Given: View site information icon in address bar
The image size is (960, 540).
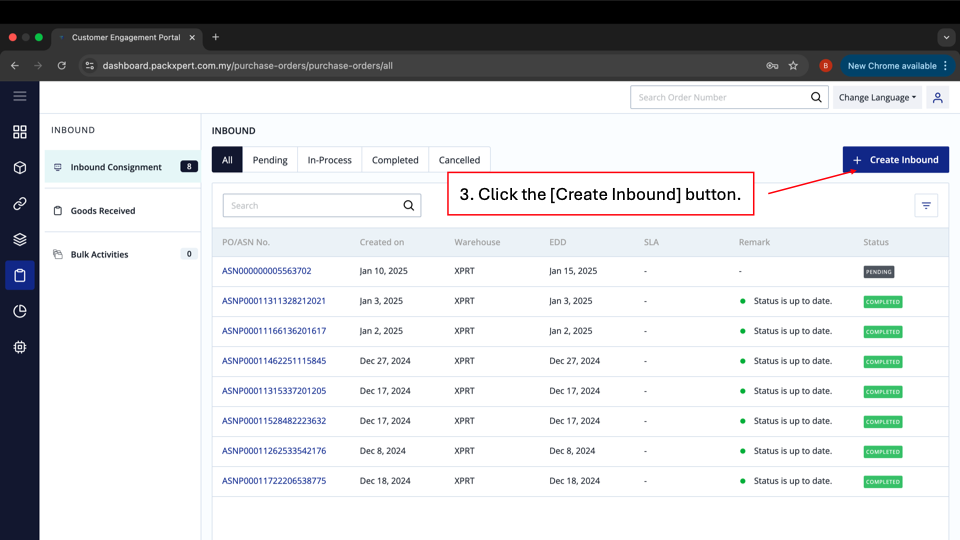Looking at the screenshot, I should pyautogui.click(x=89, y=66).
